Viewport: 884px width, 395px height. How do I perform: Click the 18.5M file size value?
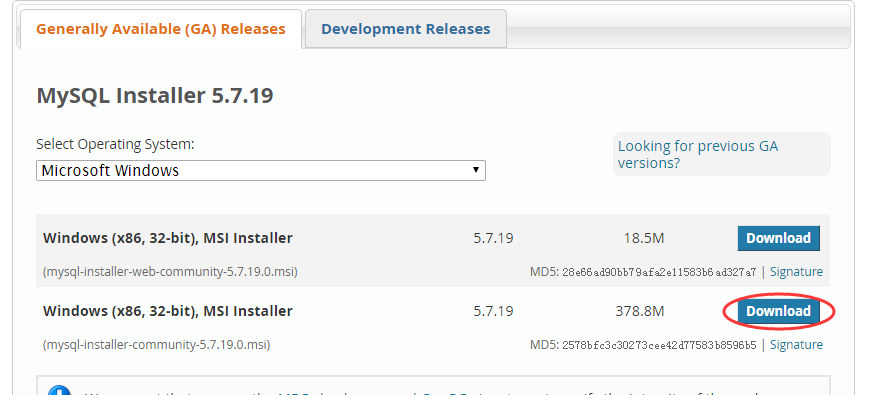coord(644,238)
